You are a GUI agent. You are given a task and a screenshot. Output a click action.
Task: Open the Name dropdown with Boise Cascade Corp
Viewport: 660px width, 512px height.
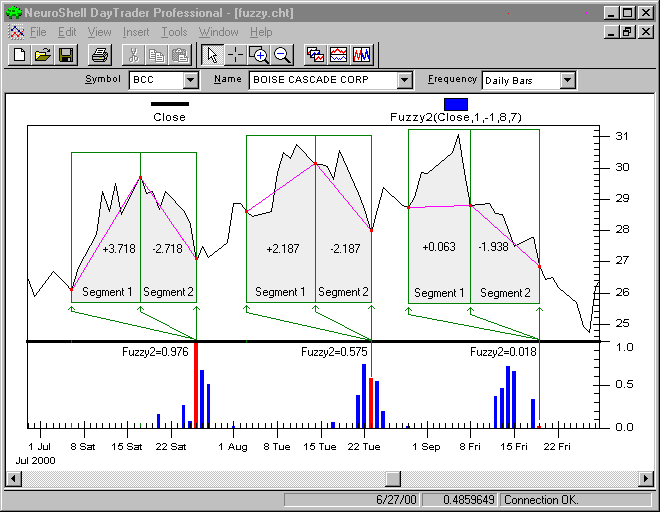click(x=404, y=80)
